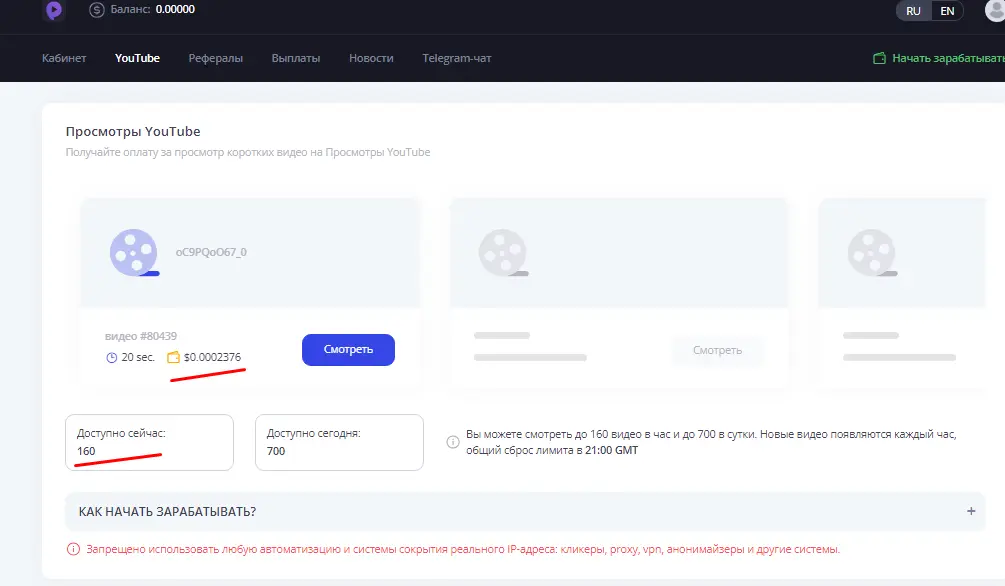The width and height of the screenshot is (1005, 586).
Task: Click the disabled gray Смотреть button
Action: pos(717,350)
